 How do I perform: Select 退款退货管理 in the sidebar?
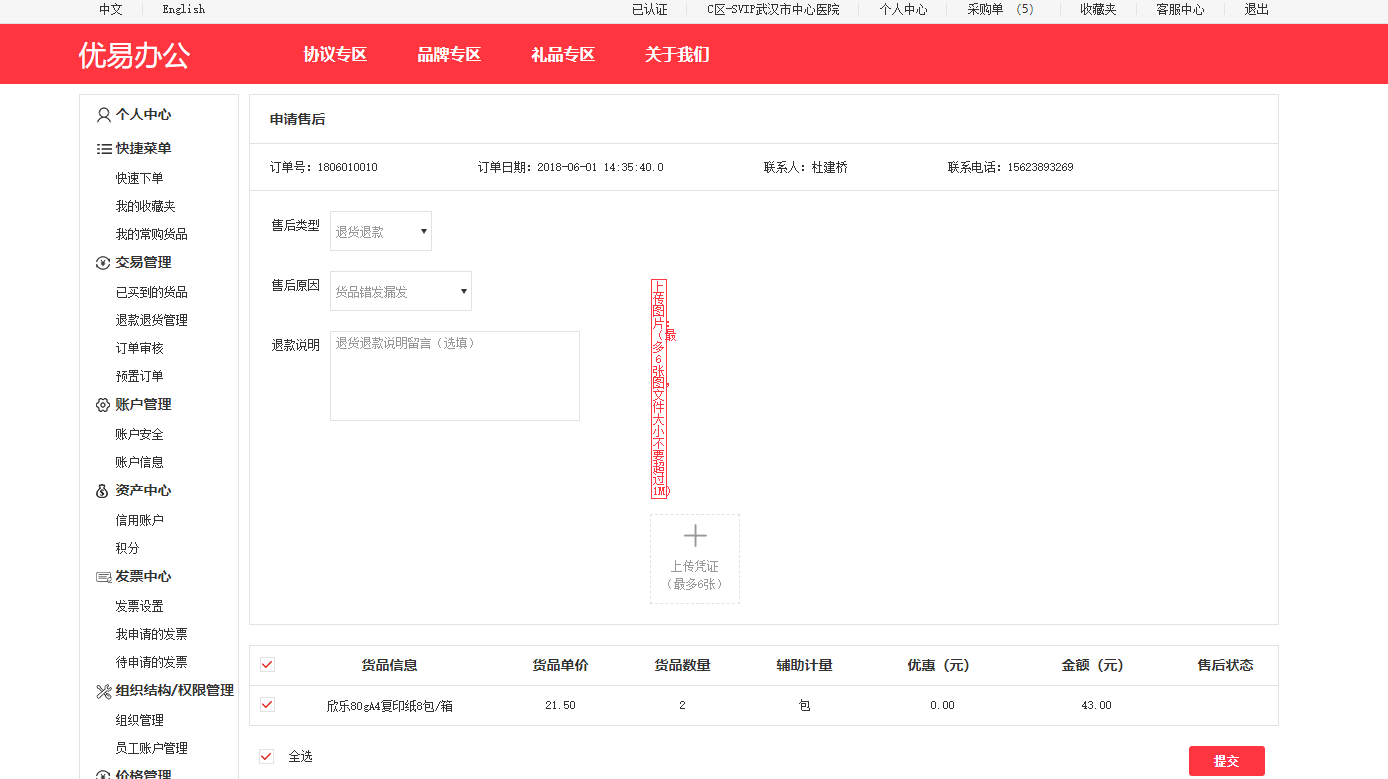151,320
